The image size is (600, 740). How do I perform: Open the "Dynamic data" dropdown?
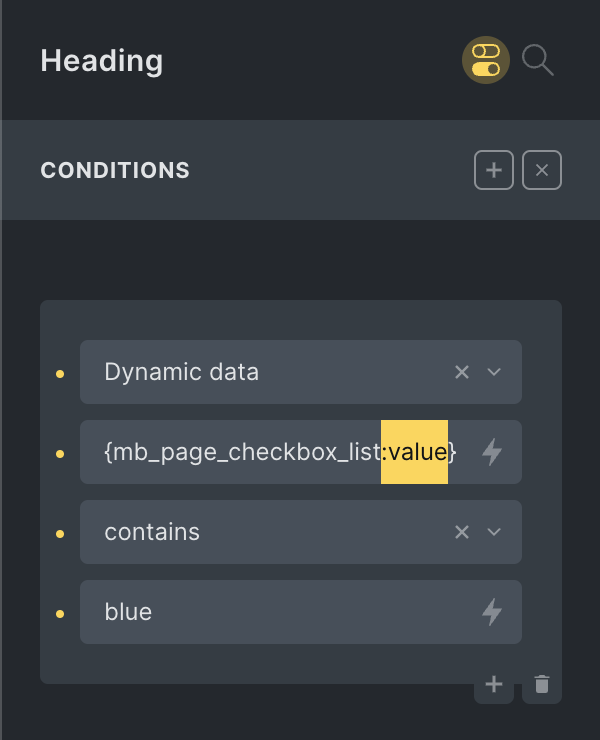pyautogui.click(x=270, y=372)
